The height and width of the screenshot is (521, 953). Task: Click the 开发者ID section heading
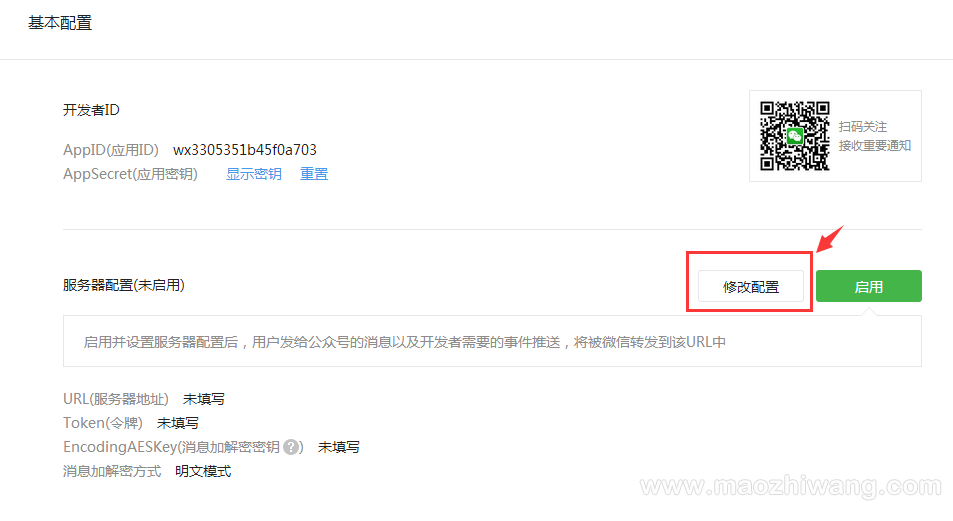click(91, 110)
